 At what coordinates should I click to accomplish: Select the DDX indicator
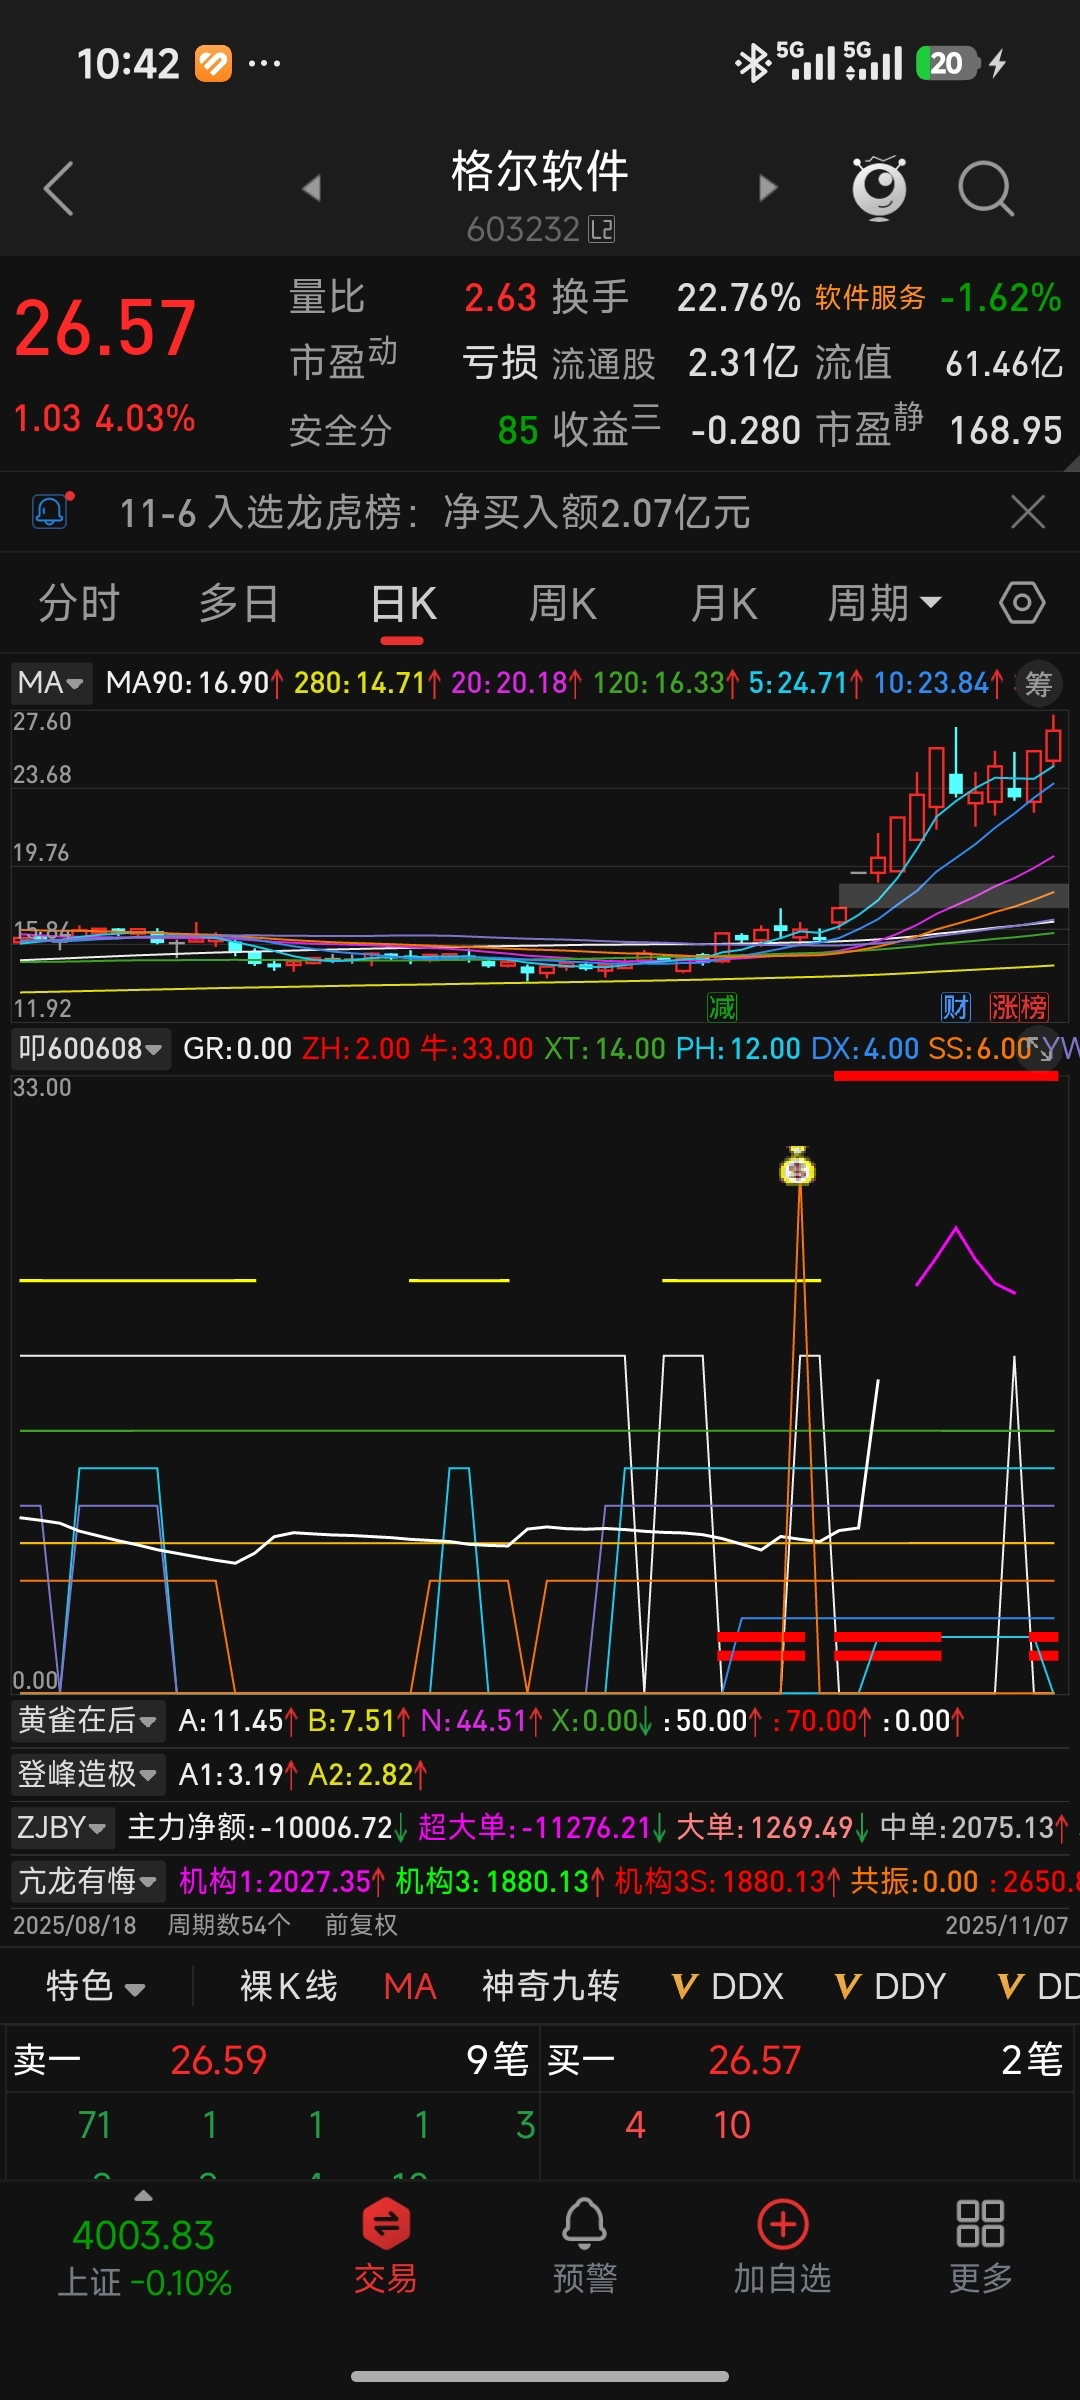pyautogui.click(x=728, y=1986)
